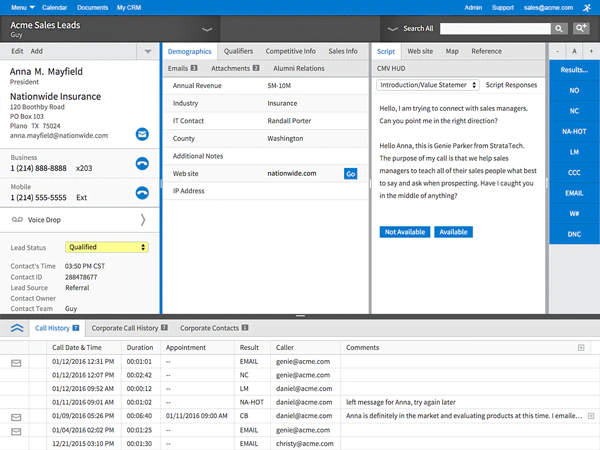
Task: Click the advanced search icon beside search box
Action: point(581,29)
